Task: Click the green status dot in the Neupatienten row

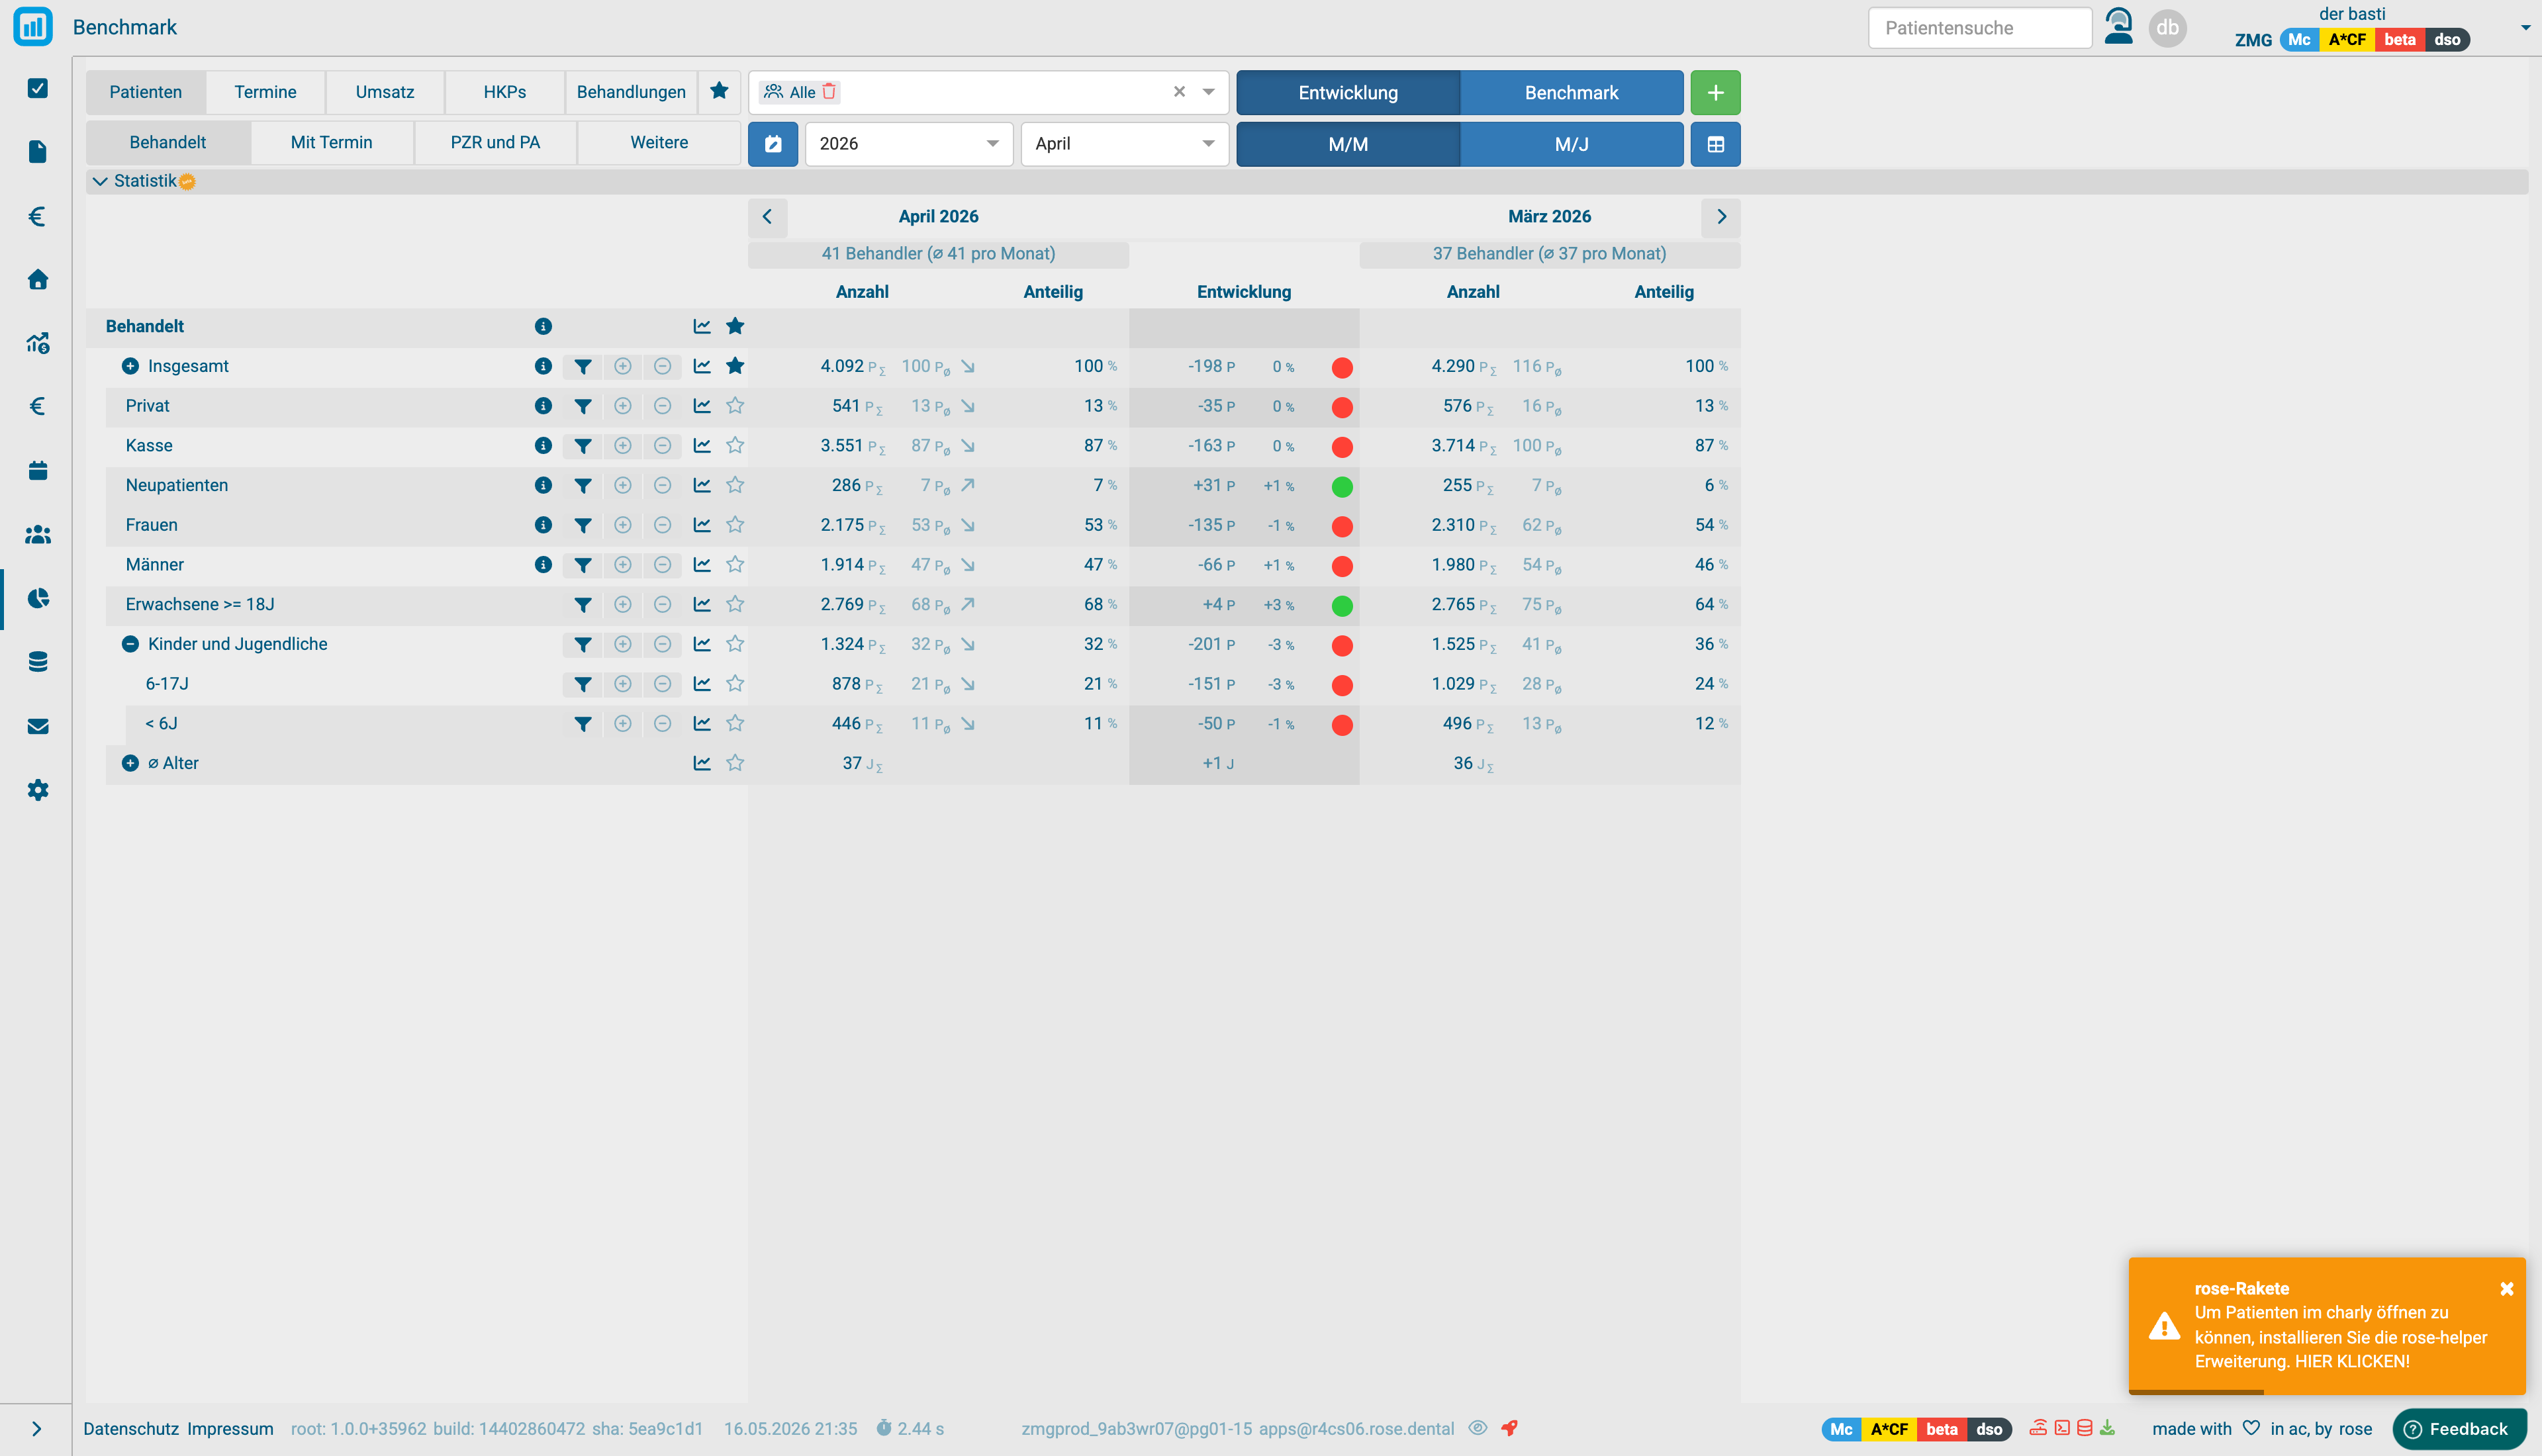Action: tap(1342, 487)
